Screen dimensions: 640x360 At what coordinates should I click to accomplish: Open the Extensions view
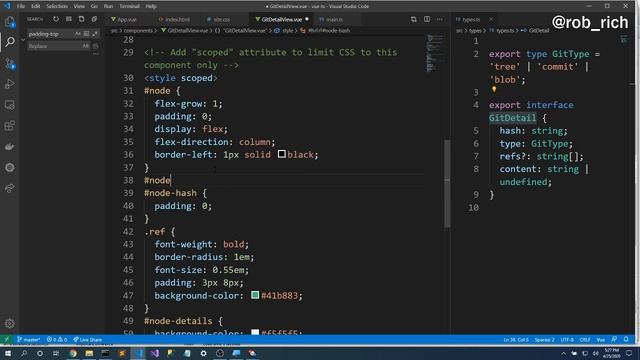click(x=10, y=126)
